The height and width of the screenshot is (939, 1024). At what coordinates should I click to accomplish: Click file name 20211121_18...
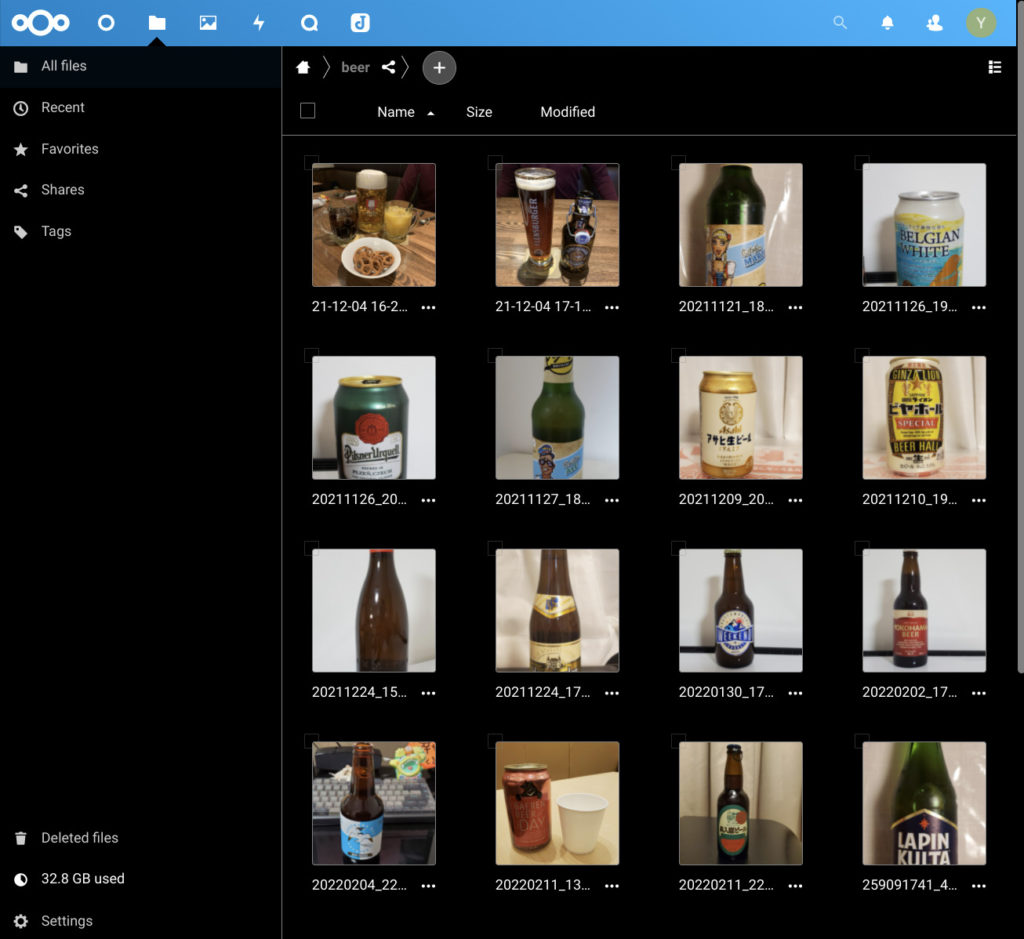(726, 306)
